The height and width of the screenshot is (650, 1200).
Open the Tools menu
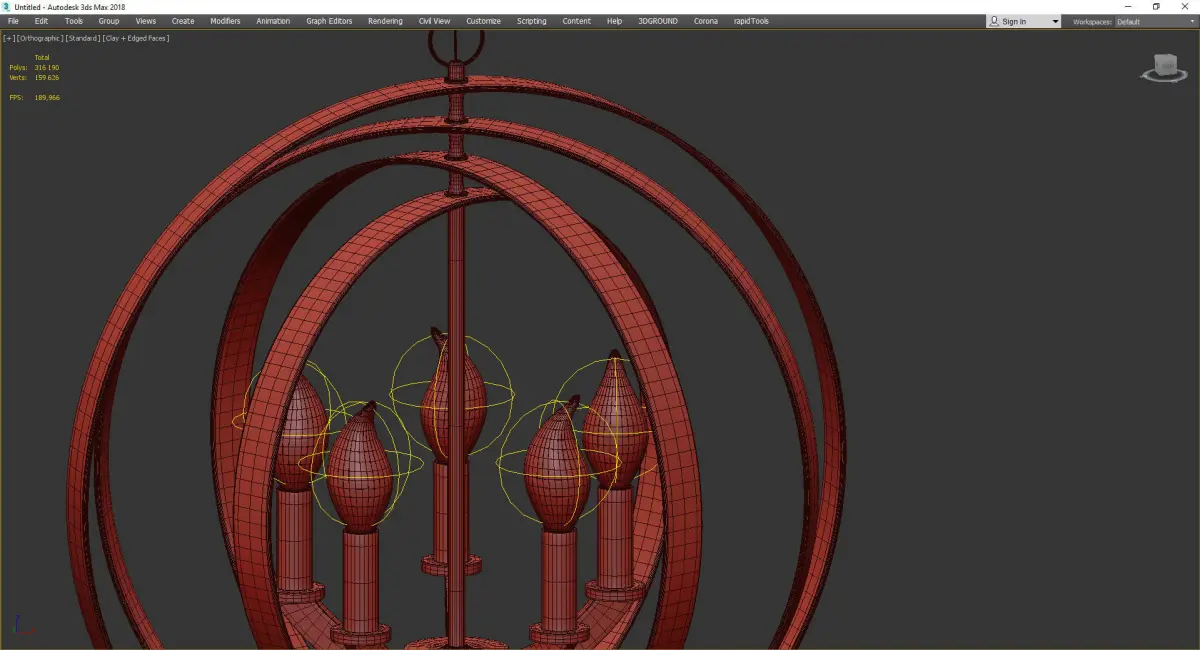74,21
